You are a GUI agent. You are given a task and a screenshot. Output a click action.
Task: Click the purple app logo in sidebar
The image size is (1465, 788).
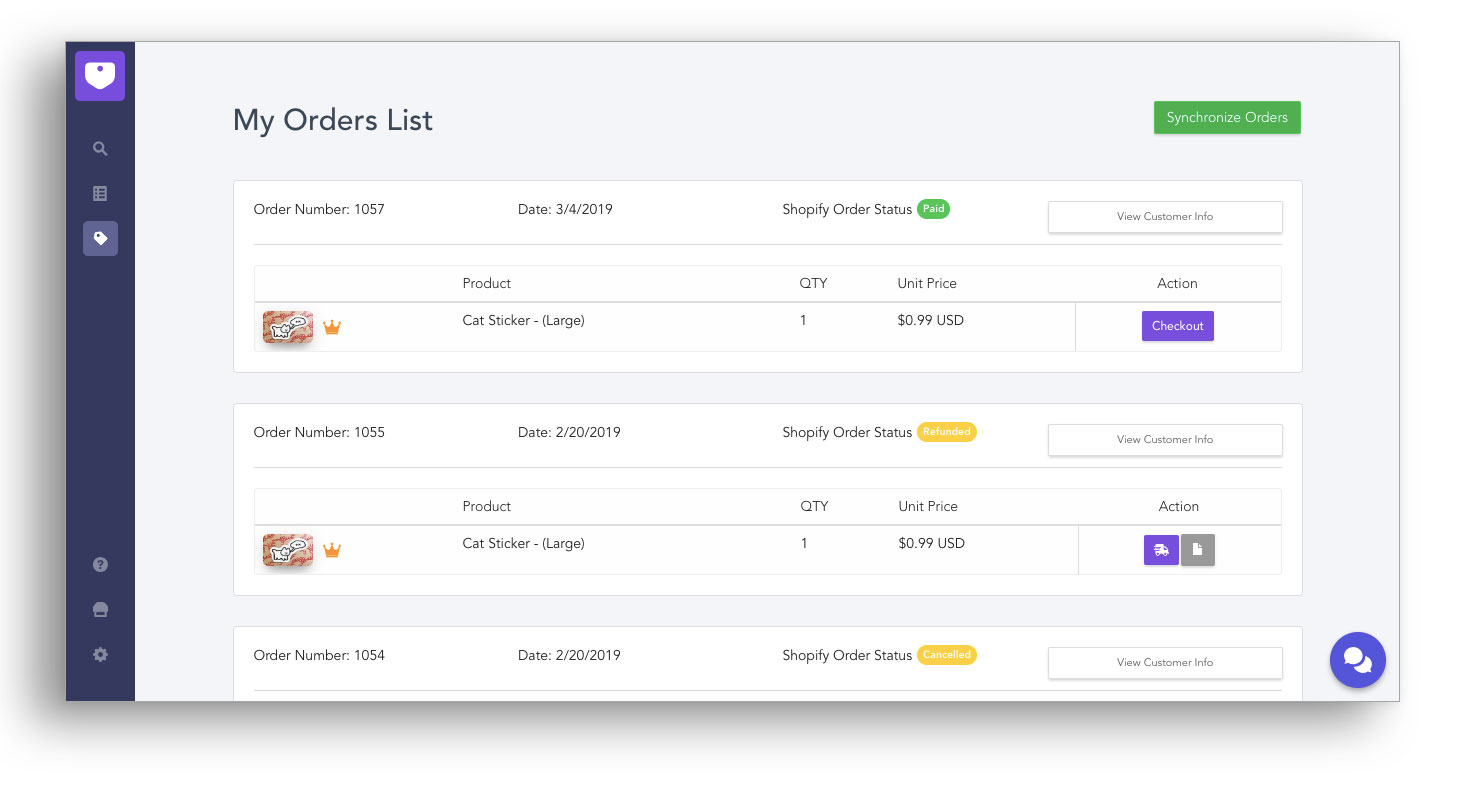pos(100,76)
